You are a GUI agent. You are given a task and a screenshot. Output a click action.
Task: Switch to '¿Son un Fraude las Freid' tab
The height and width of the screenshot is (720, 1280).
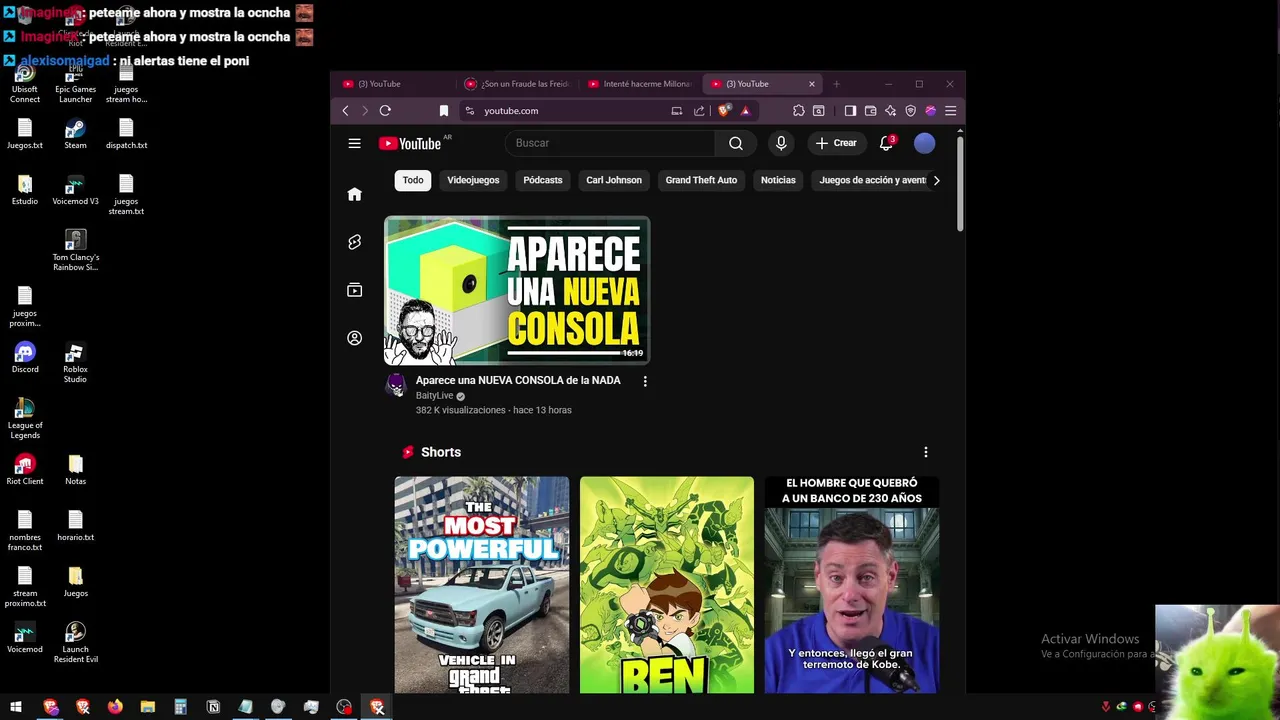(x=518, y=84)
